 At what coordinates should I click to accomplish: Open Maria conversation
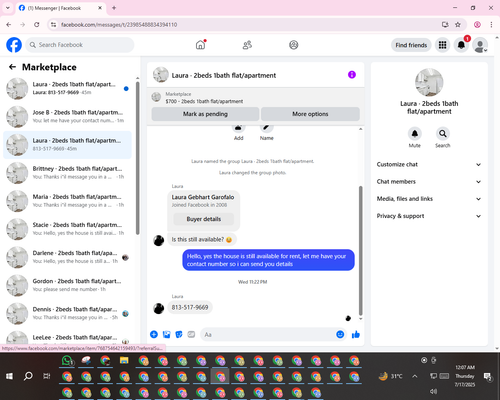coord(67,201)
